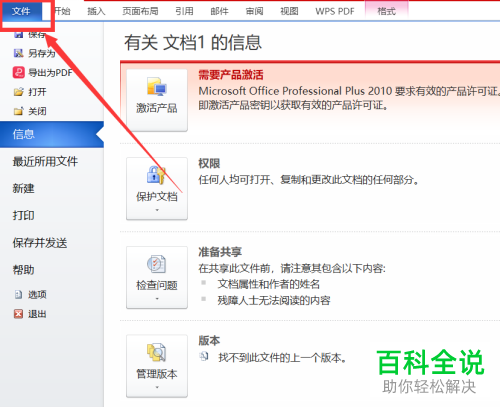Image resolution: width=500 pixels, height=407 pixels.
Task: Click the version file icon beside 找不到此文件
Action: [204, 357]
